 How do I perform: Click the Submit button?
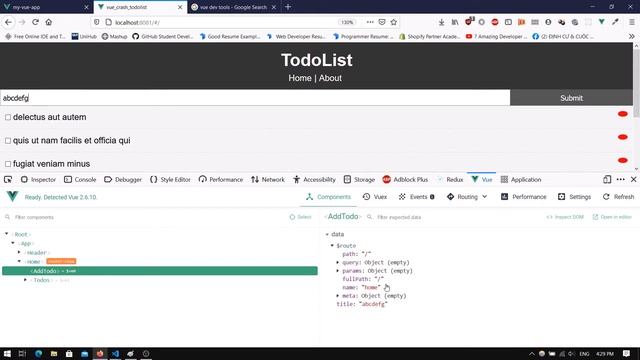(x=571, y=98)
